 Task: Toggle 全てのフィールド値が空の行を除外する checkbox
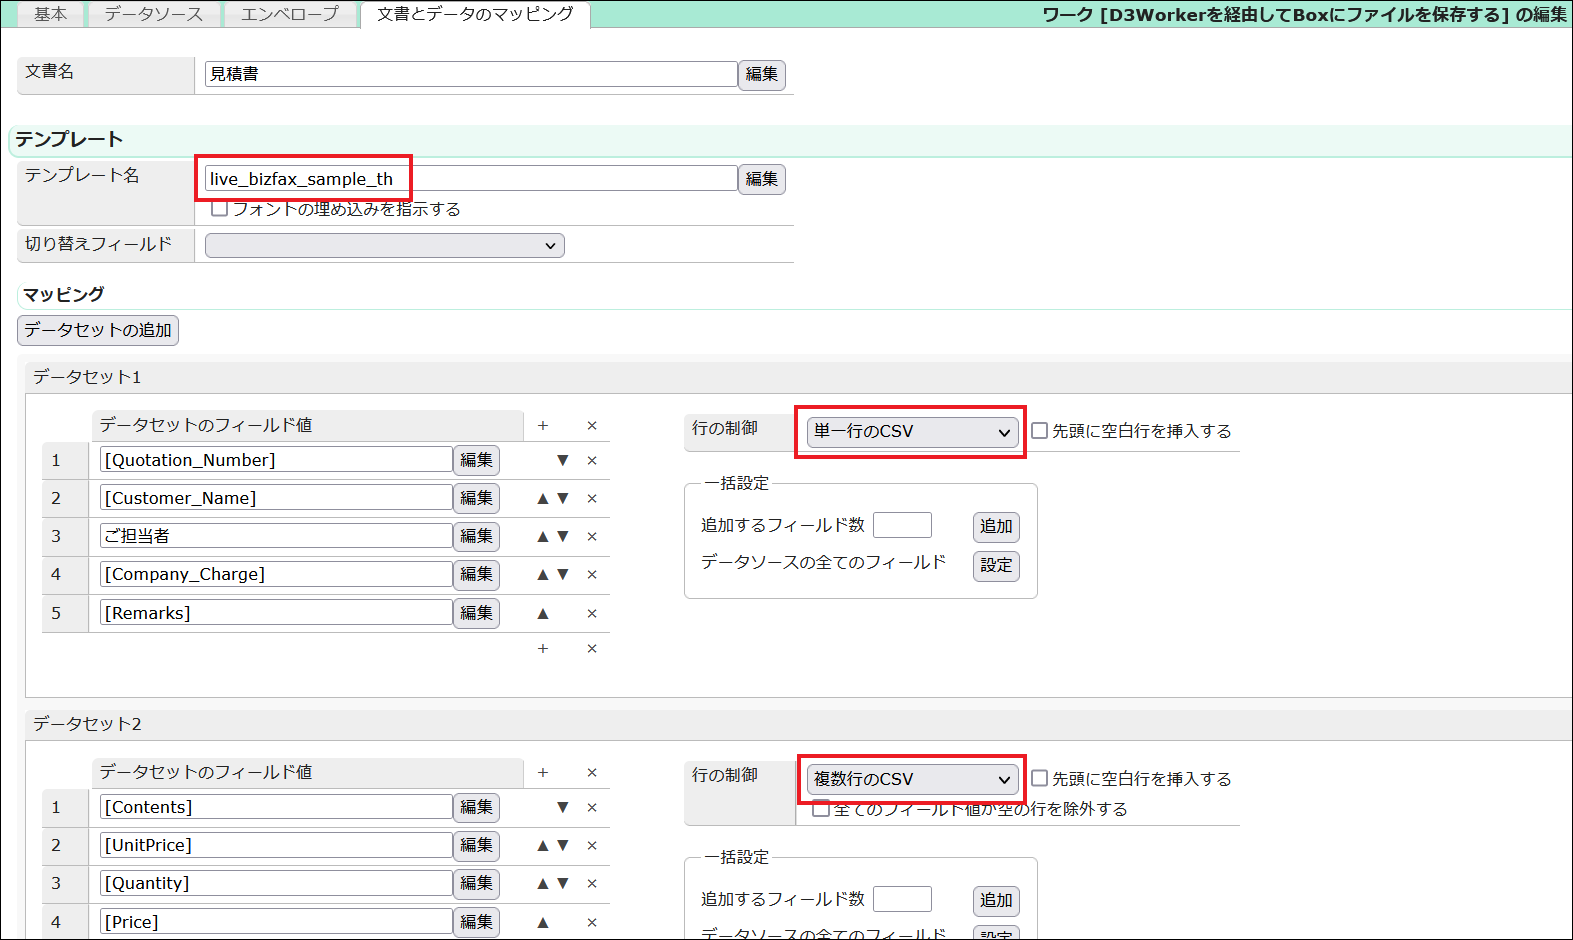tap(821, 809)
